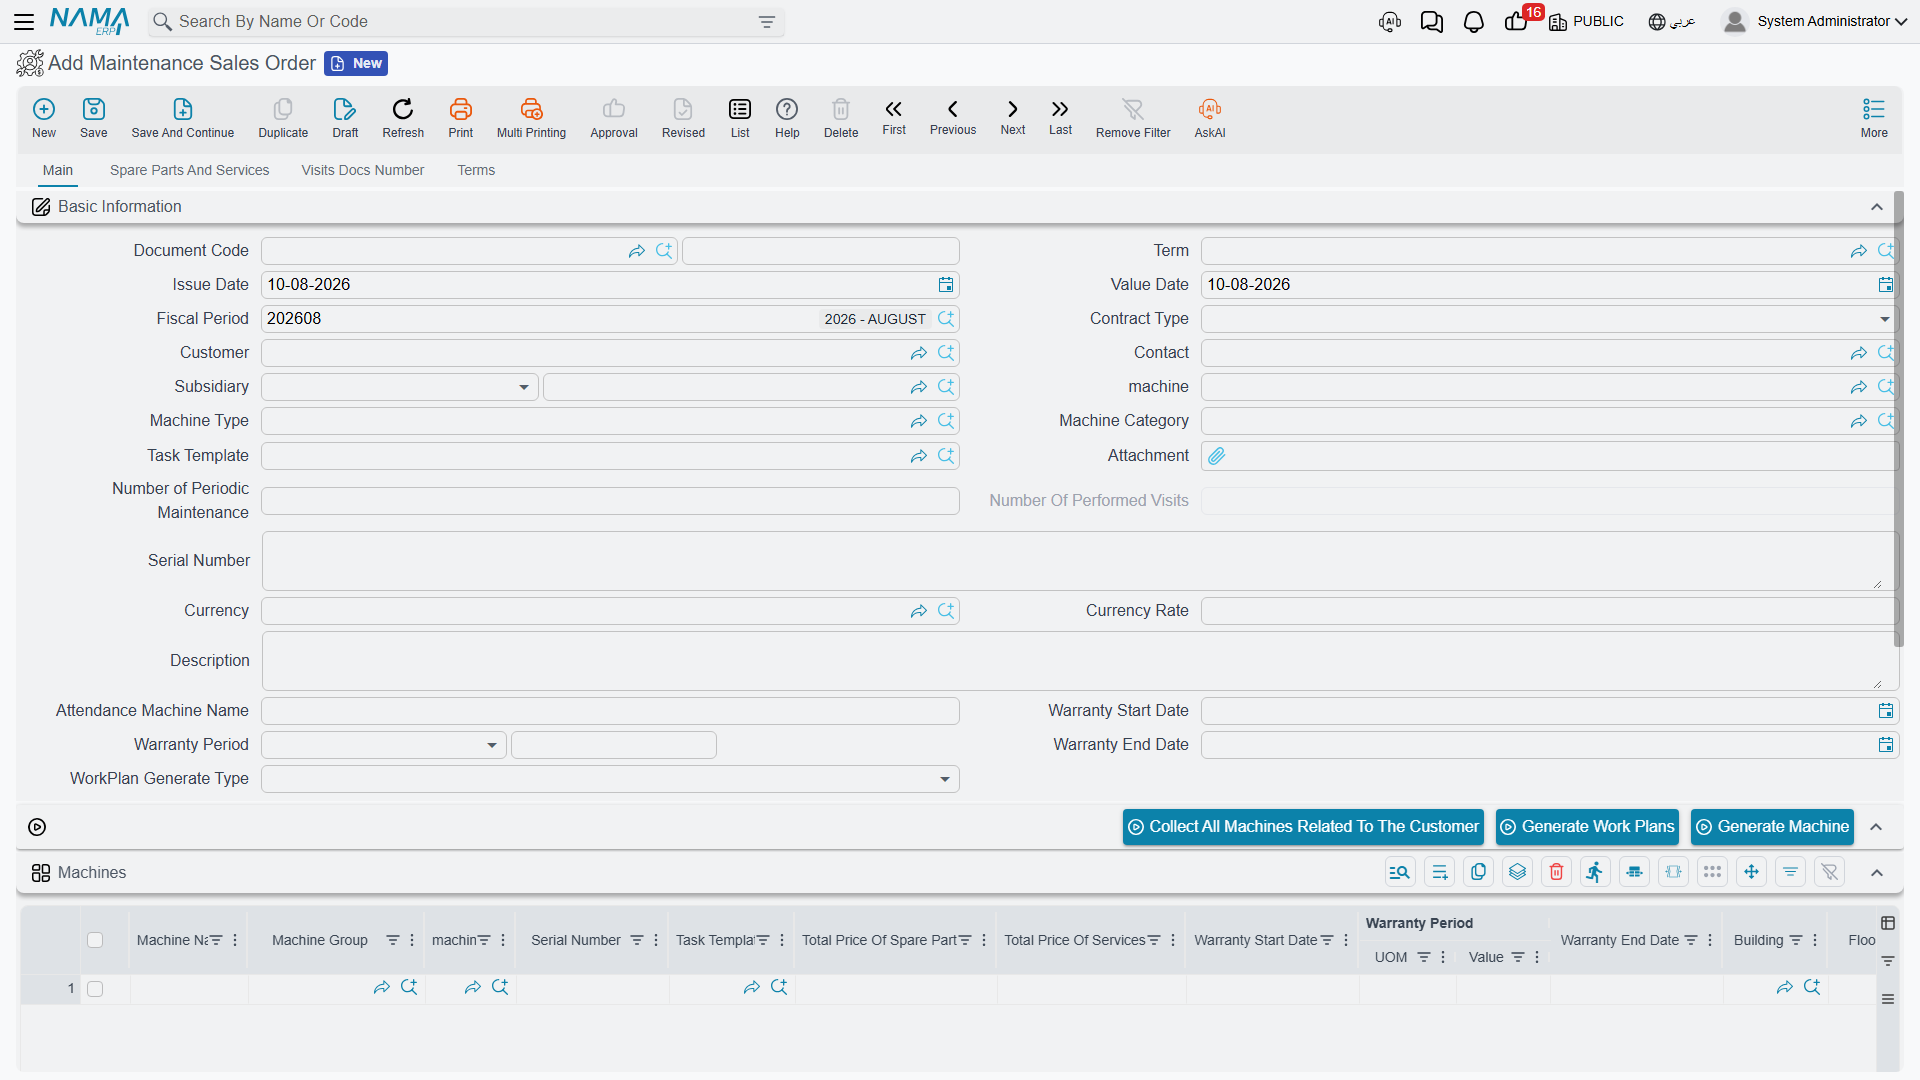The image size is (1920, 1080).
Task: Click Generate Machine button
Action: [x=1772, y=827]
